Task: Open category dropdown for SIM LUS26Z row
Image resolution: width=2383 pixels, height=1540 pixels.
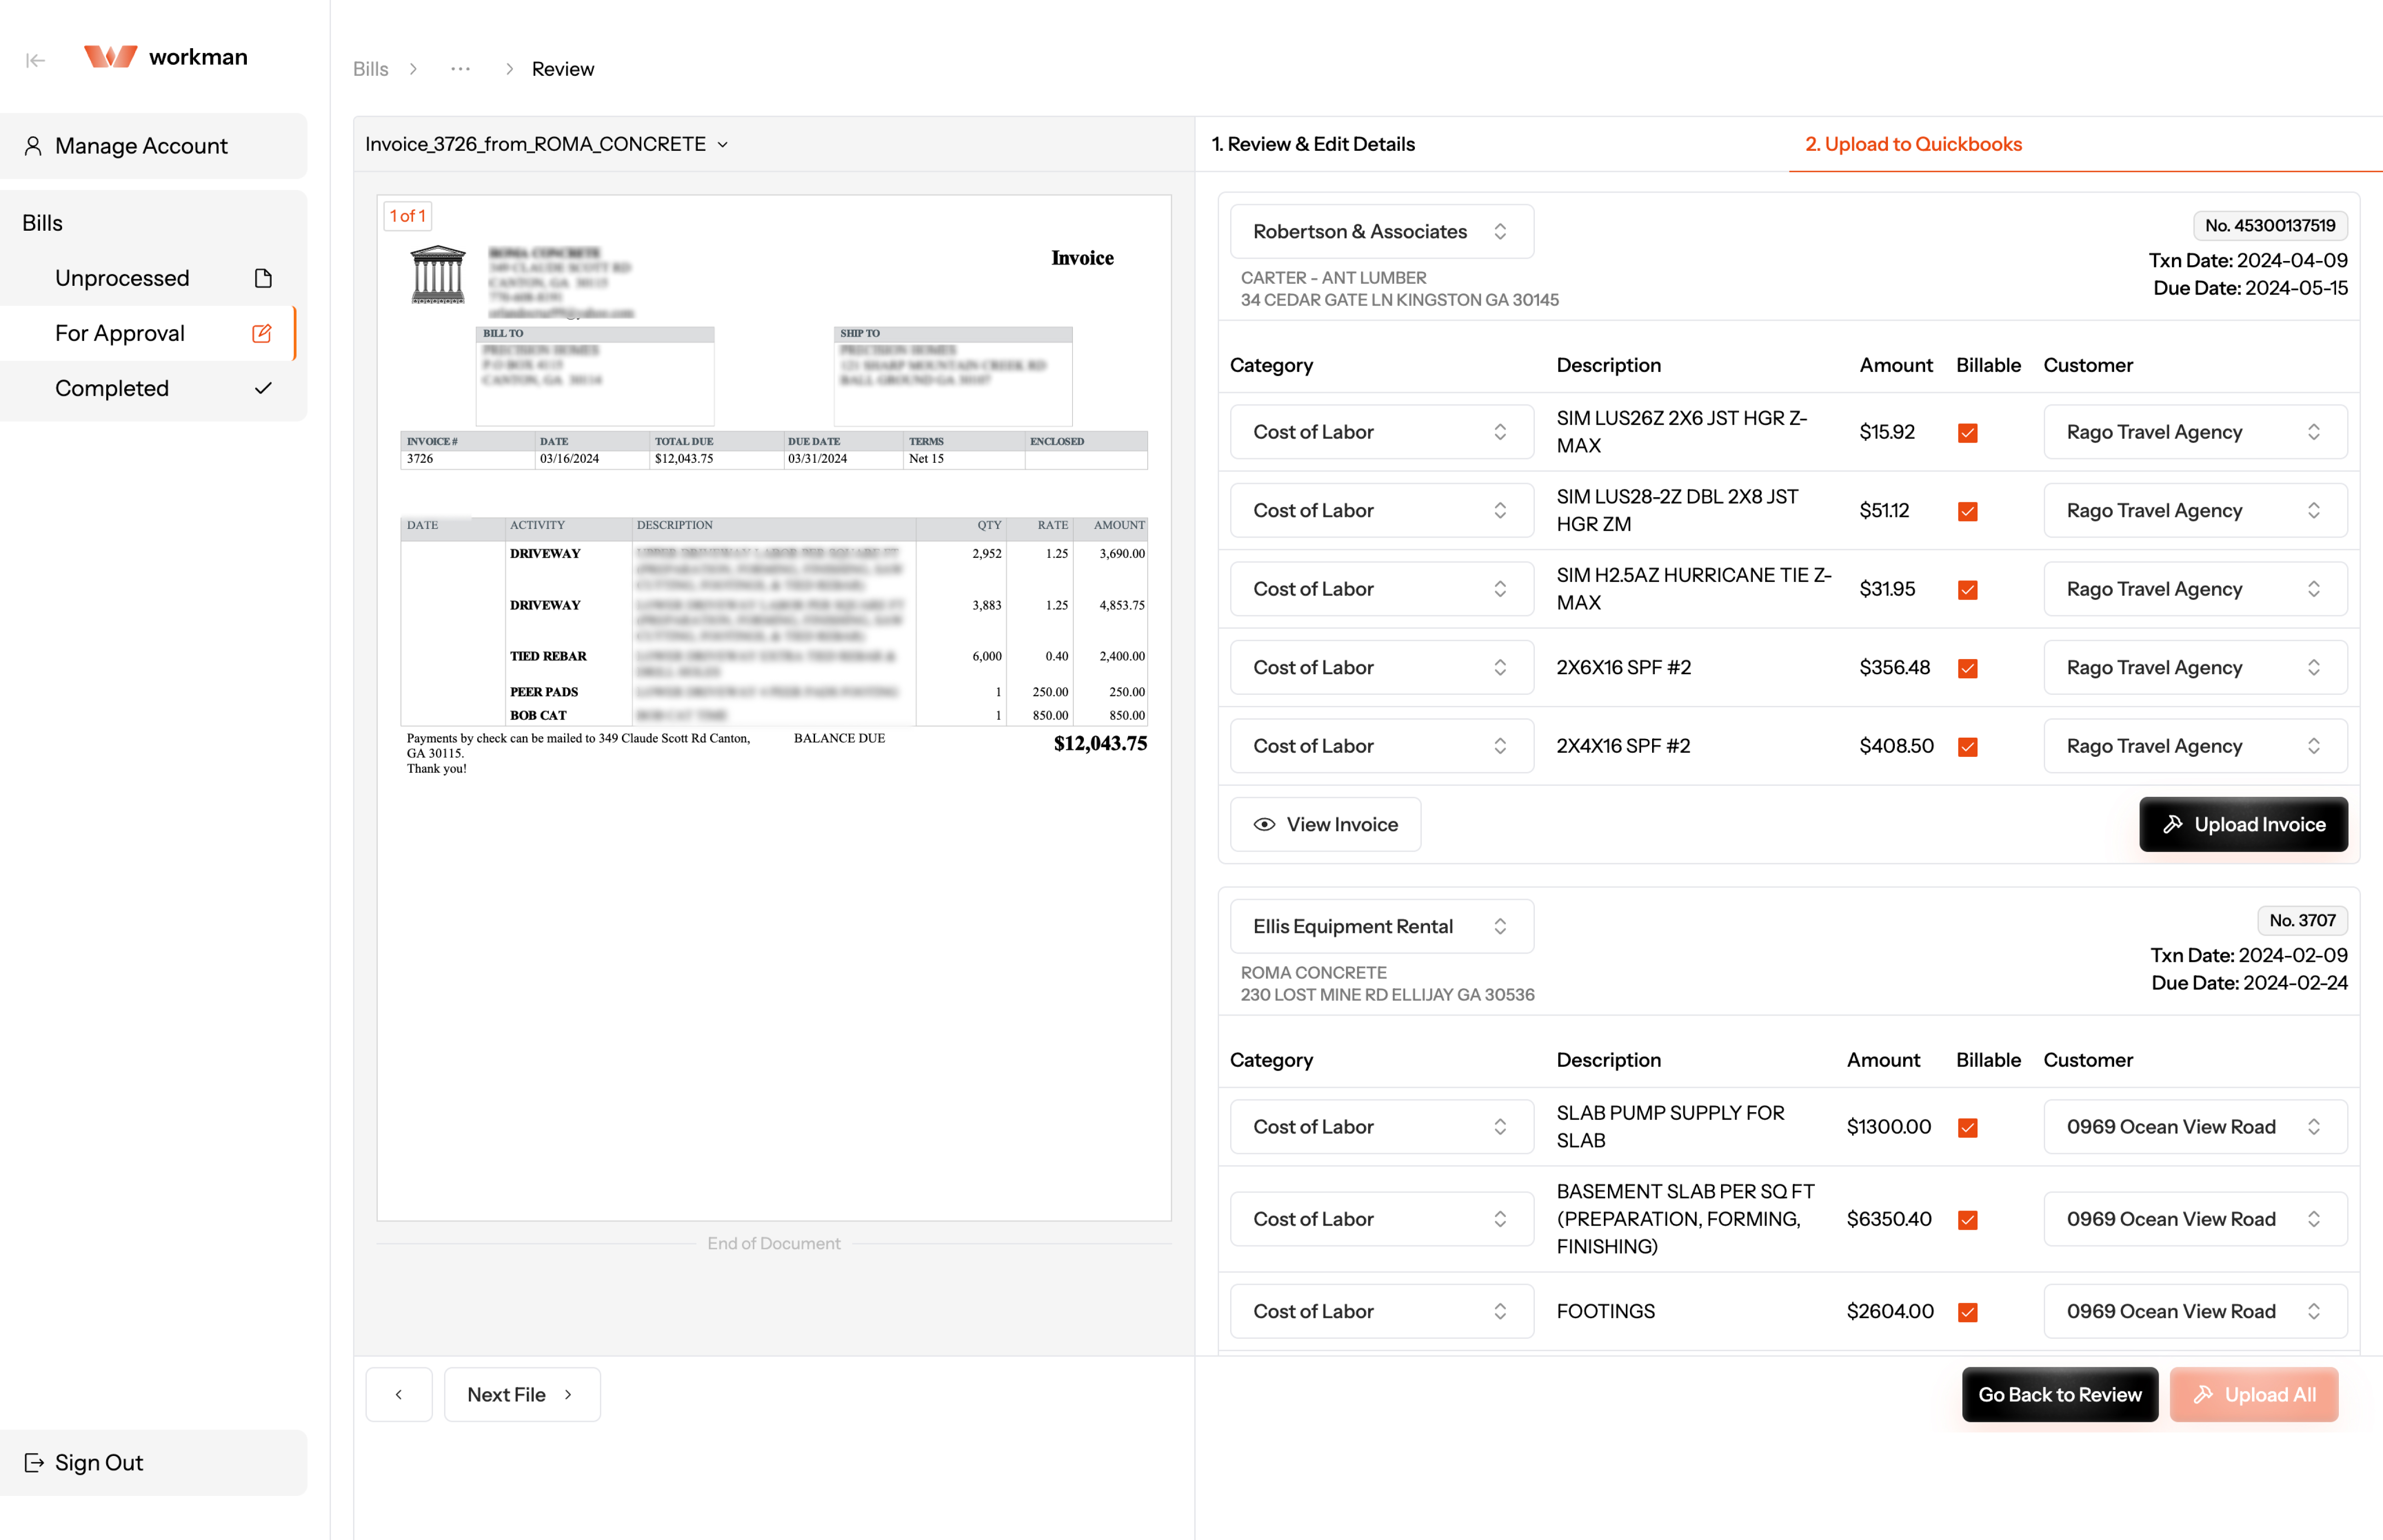Action: (1382, 432)
